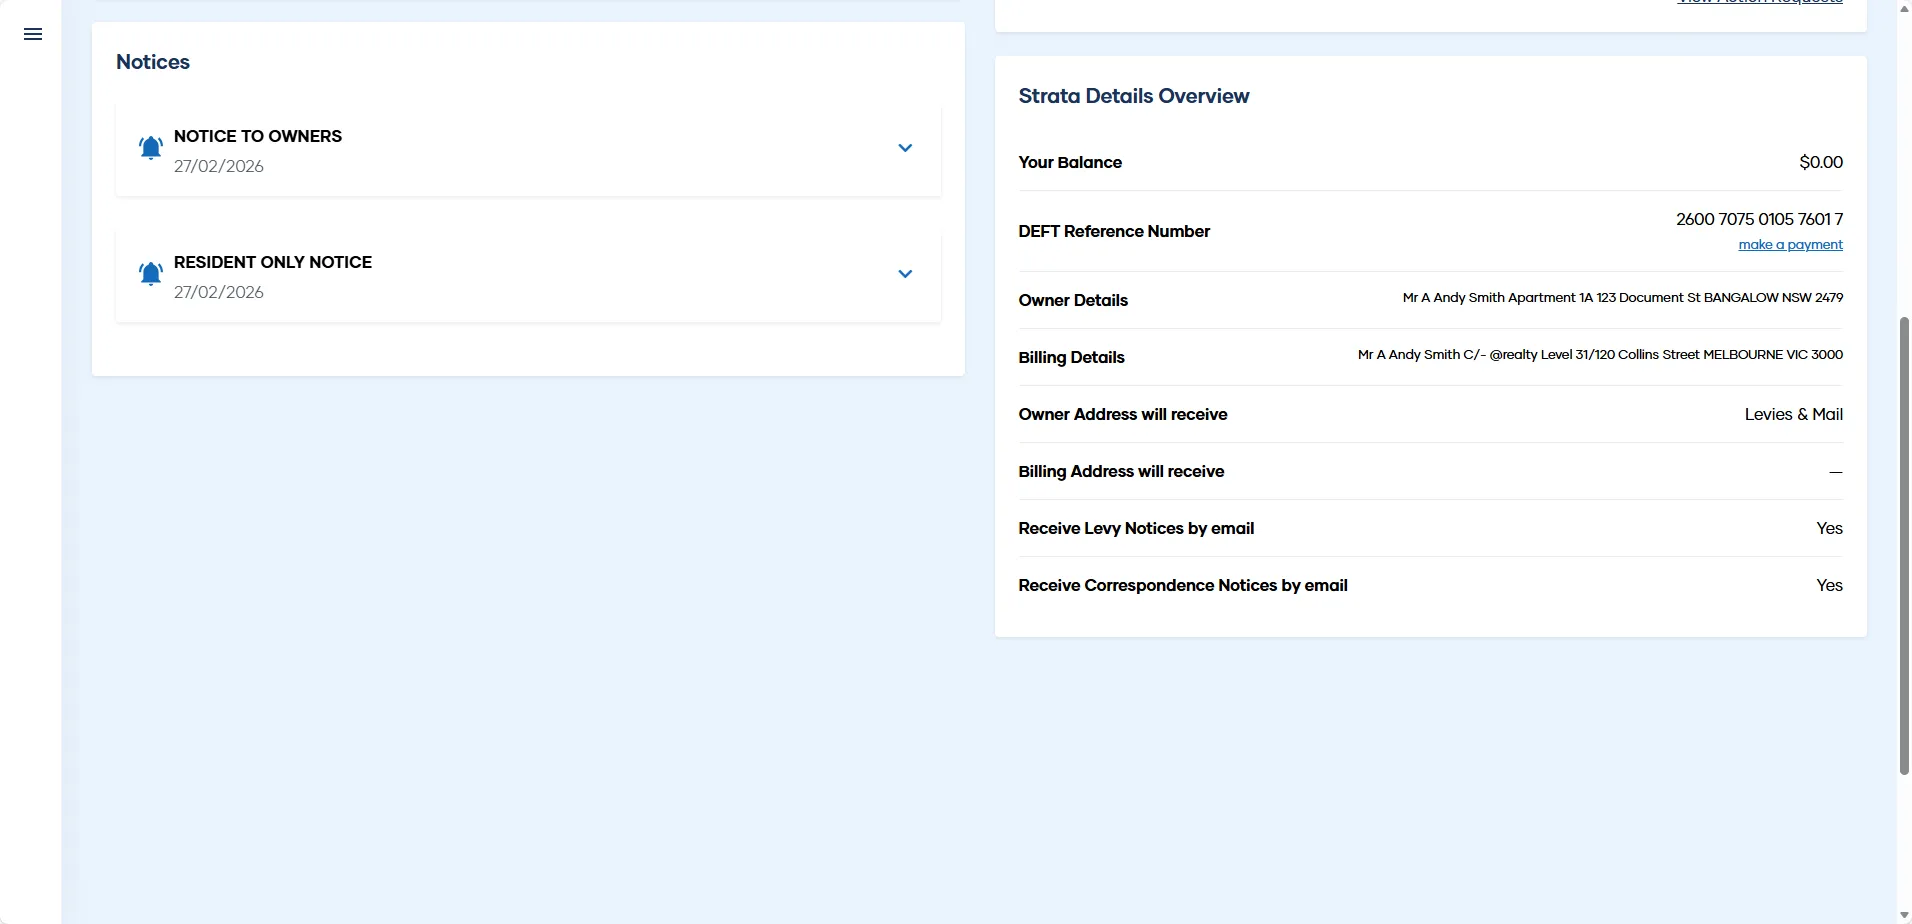The width and height of the screenshot is (1912, 924).
Task: Click the bell icon beside NOTICE TO OWNERS
Action: click(151, 148)
